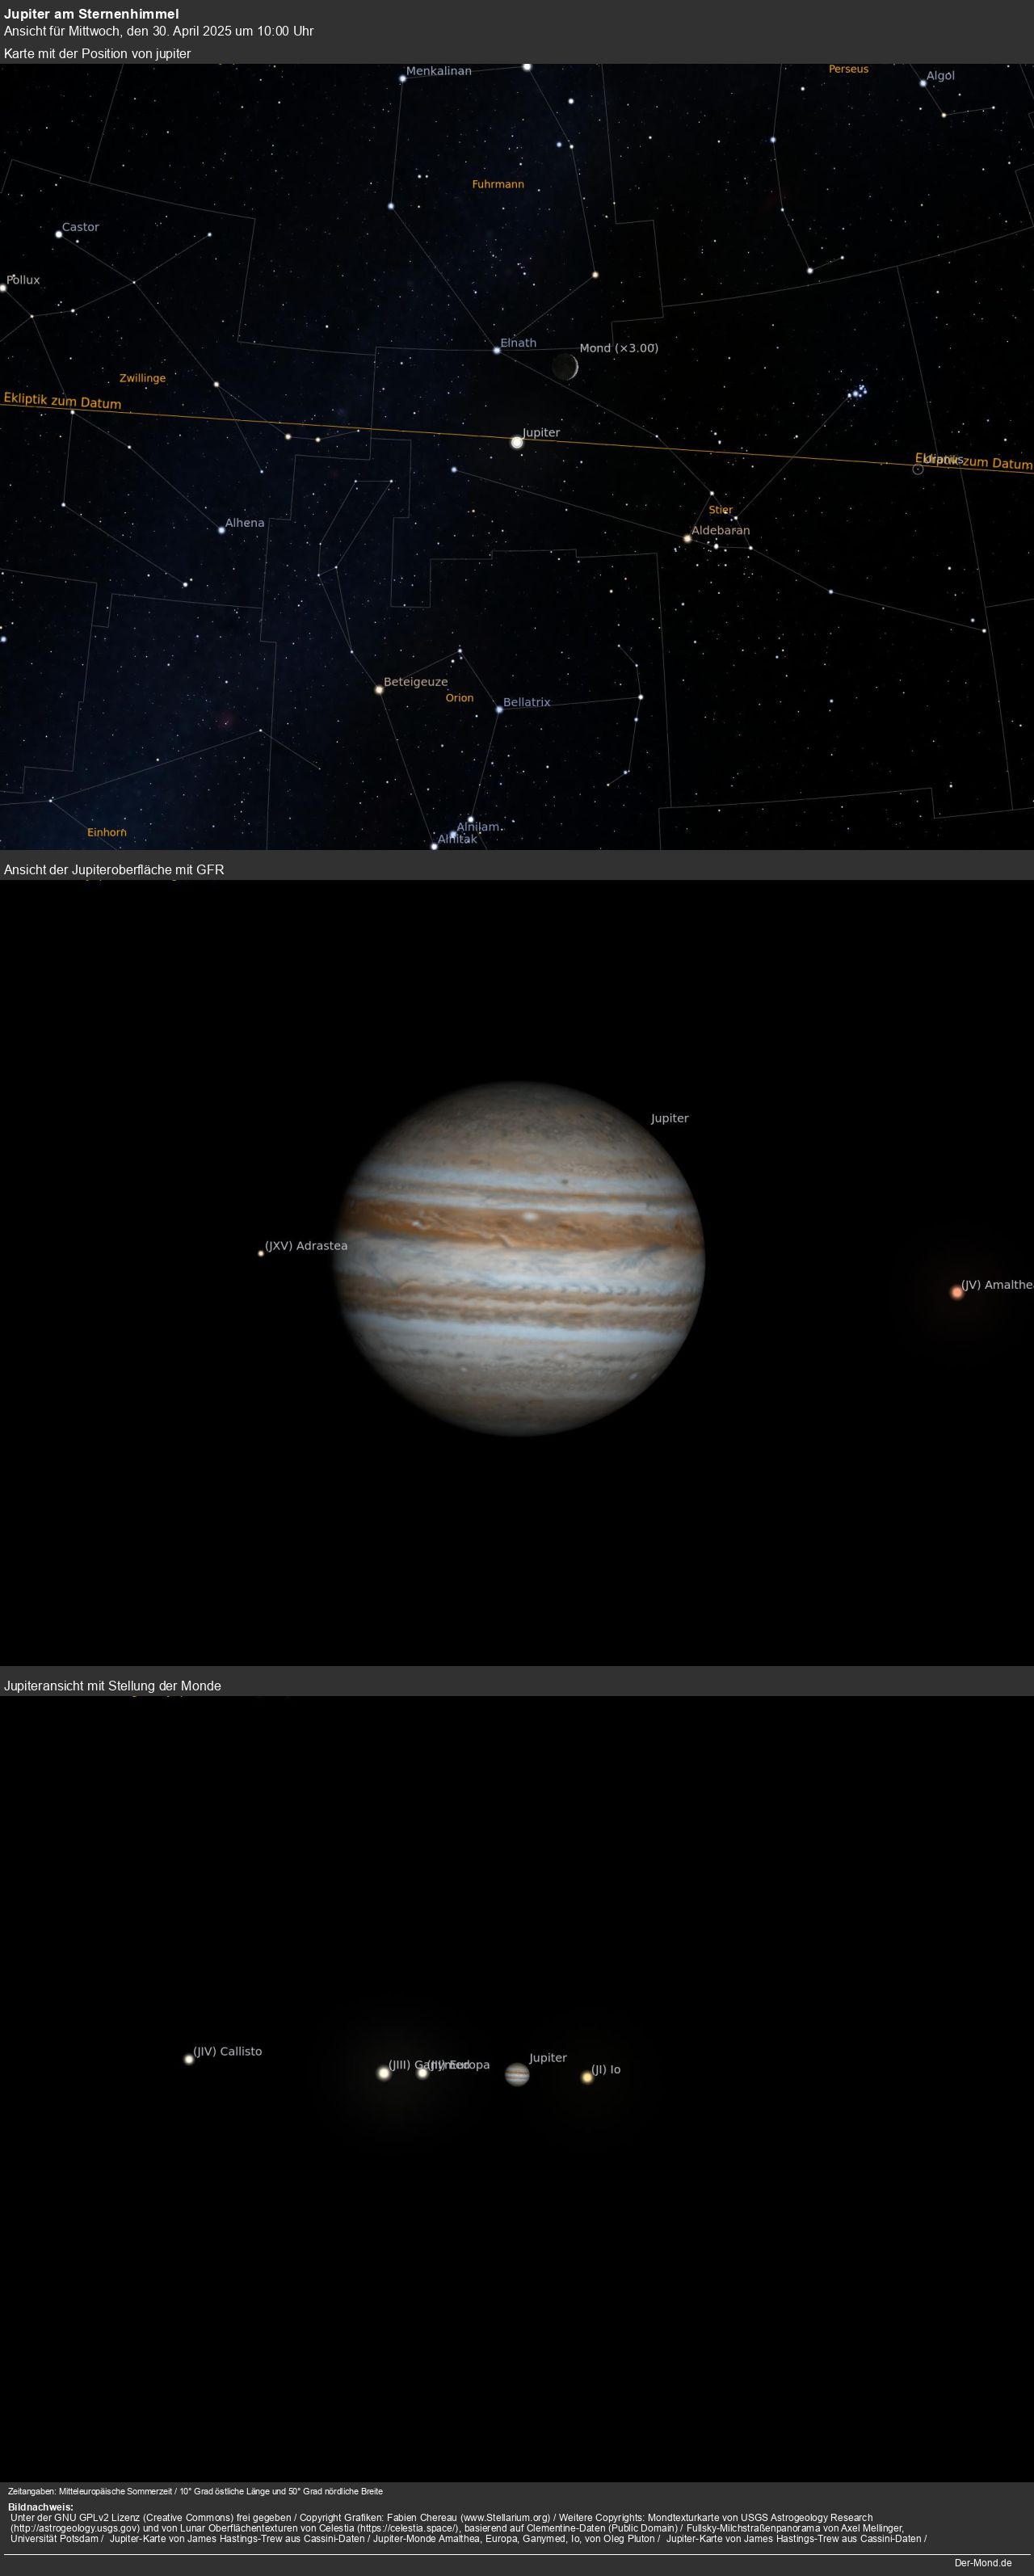The image size is (1034, 2576).
Task: Click the Bellatrix star dot
Action: 499,710
